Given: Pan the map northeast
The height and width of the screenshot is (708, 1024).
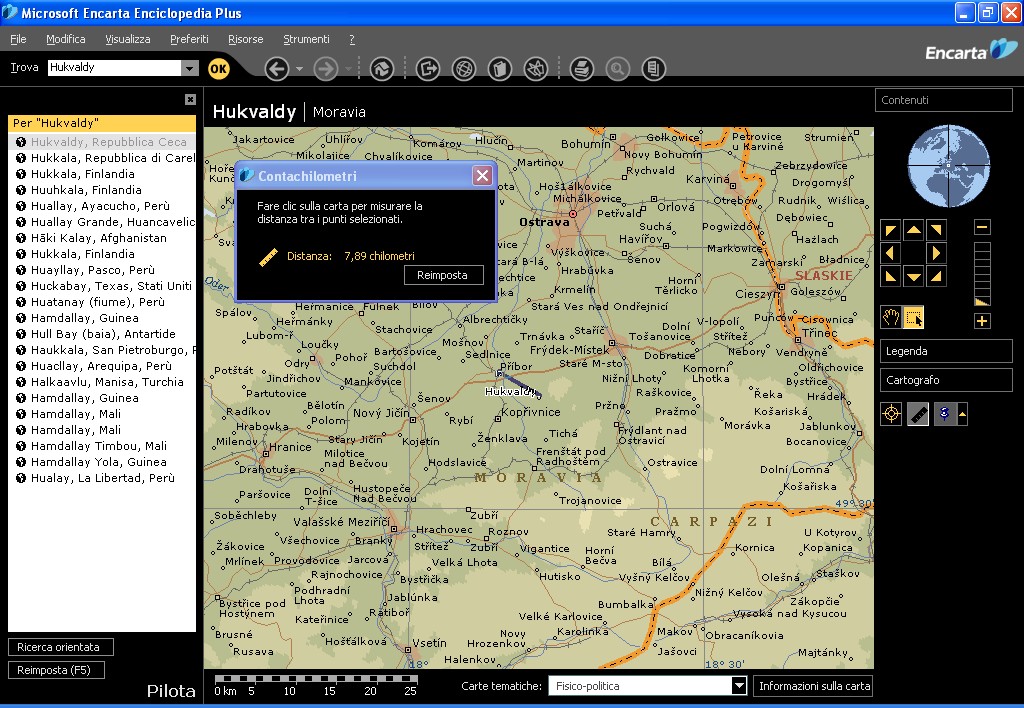Looking at the screenshot, I should (936, 230).
